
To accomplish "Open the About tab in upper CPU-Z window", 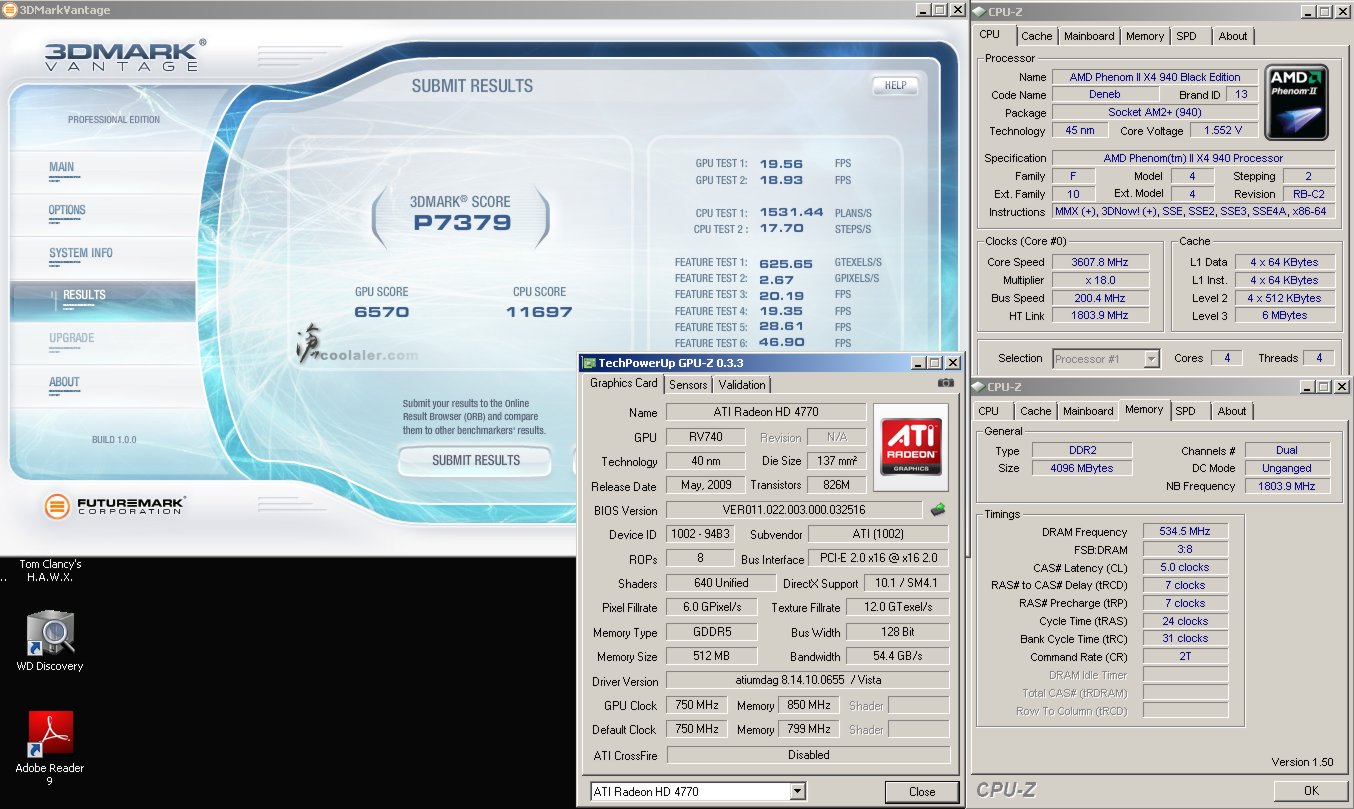I will coord(1233,36).
